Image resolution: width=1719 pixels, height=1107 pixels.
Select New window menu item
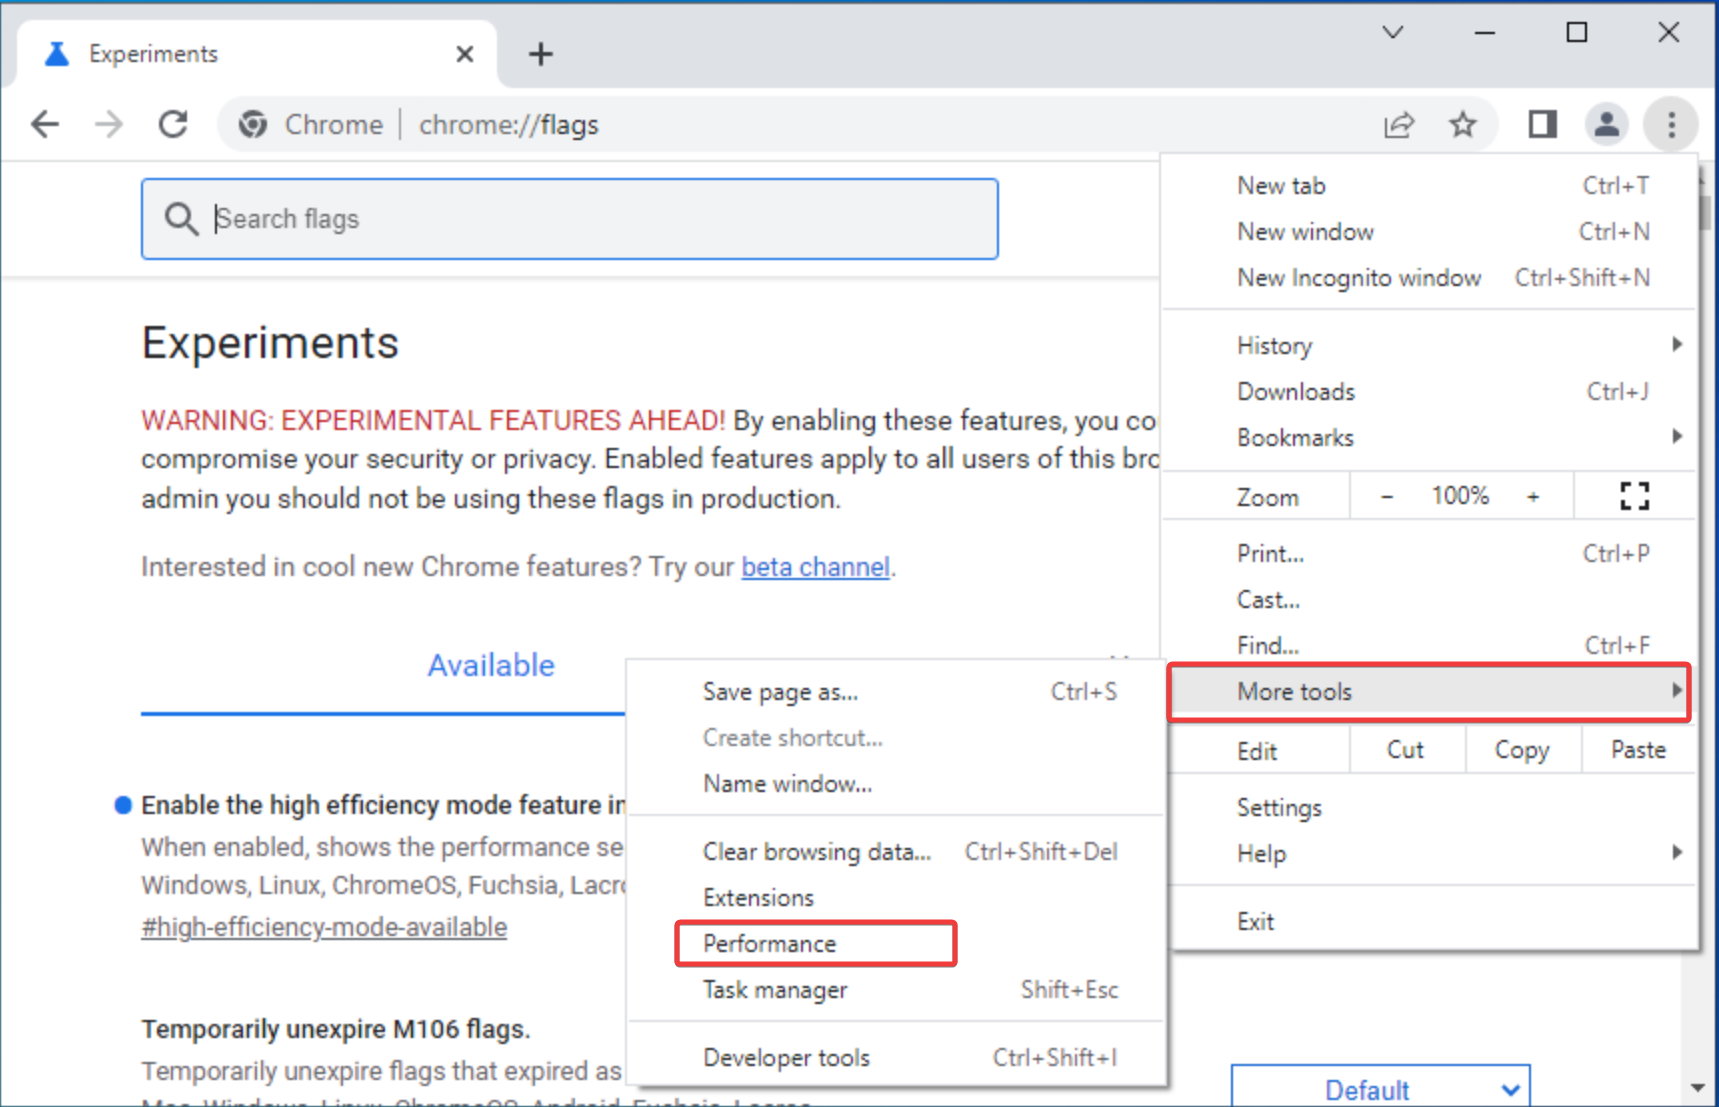tap(1430, 232)
